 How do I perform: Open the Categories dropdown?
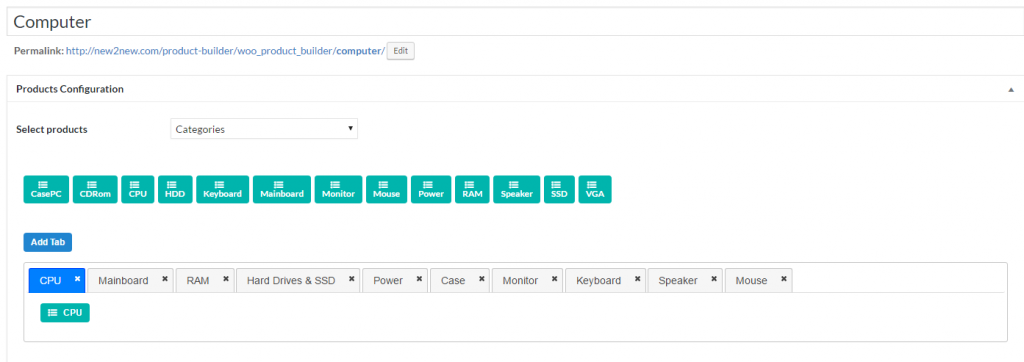pos(264,129)
